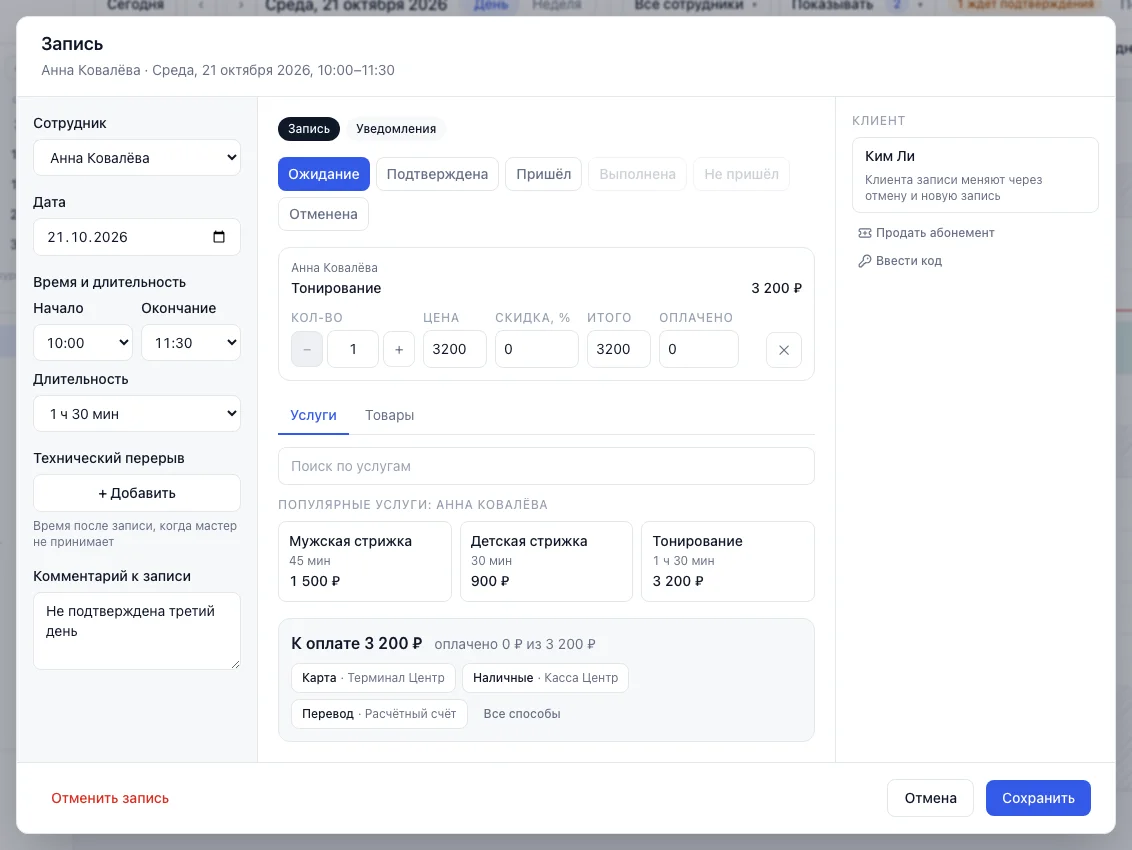The height and width of the screenshot is (850, 1132).
Task: Click the Кол-во quantity input
Action: pyautogui.click(x=353, y=350)
